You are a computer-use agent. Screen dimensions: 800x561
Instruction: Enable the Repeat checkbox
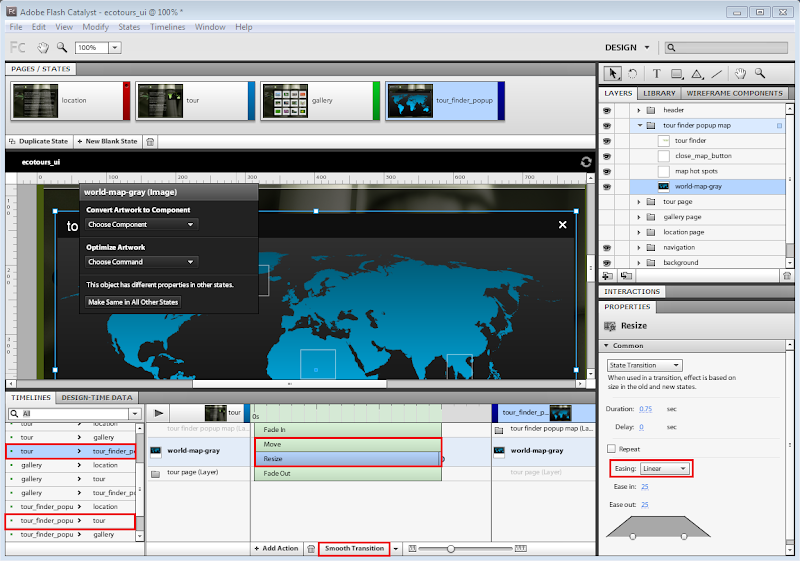[612, 449]
